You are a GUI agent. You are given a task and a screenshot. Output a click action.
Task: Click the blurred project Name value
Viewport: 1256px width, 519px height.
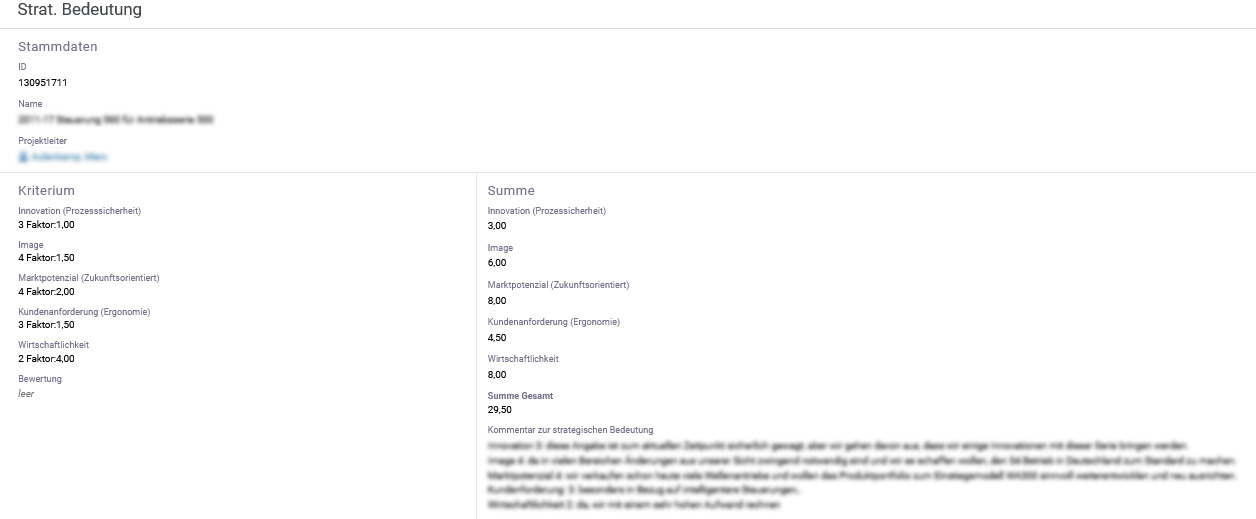tap(116, 120)
